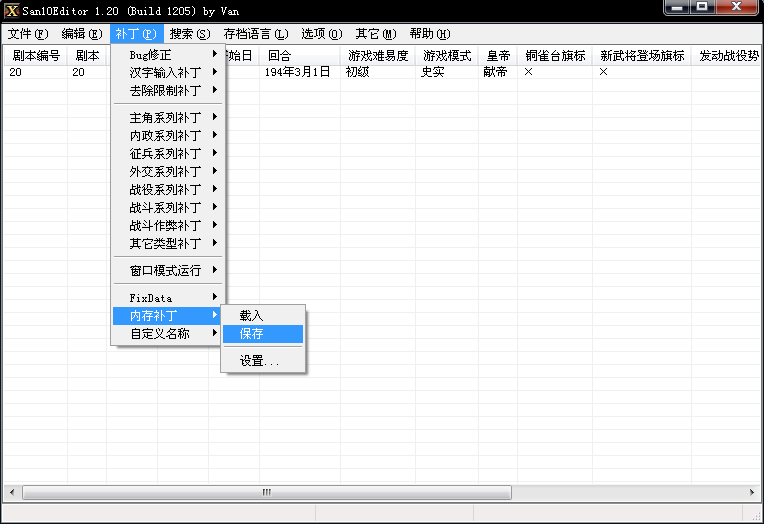Open the 帮助 menu
Screen dimensions: 764x524
click(429, 34)
